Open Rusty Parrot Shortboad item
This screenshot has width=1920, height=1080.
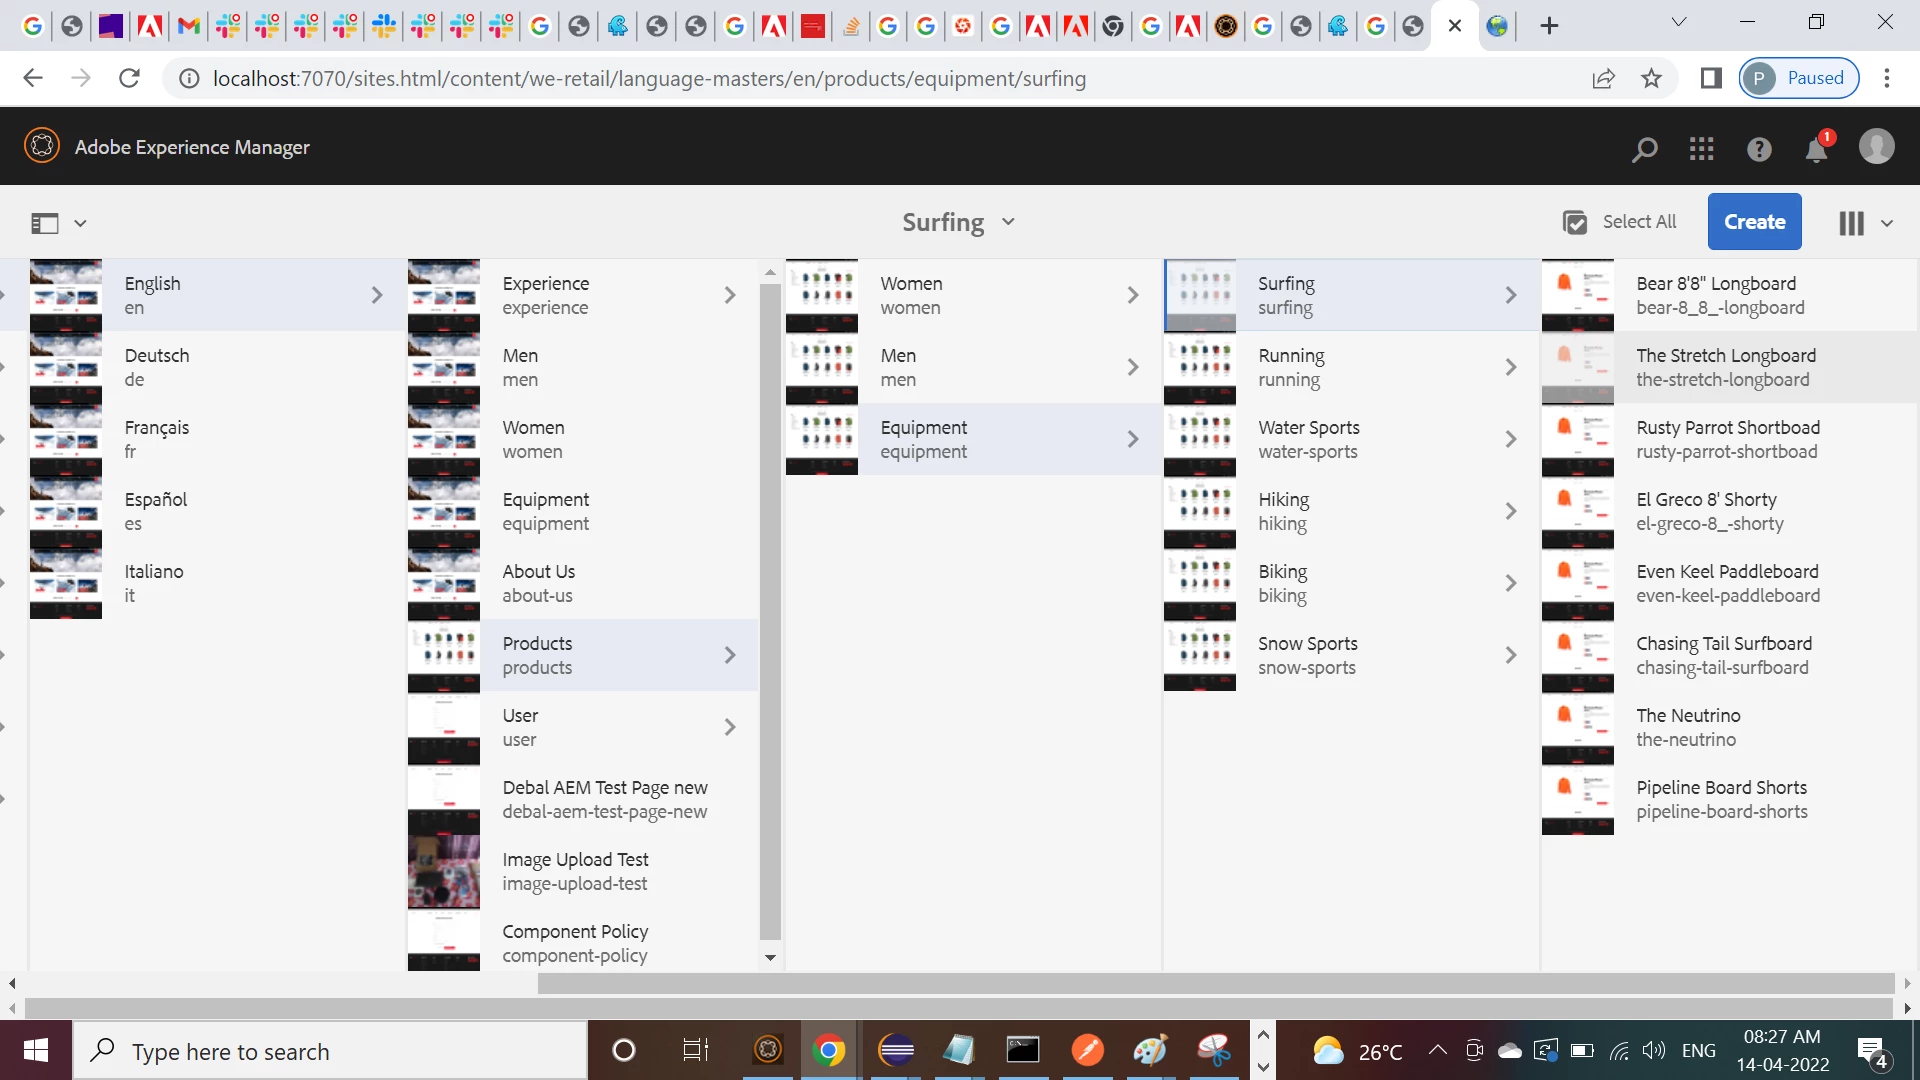[x=1727, y=439]
